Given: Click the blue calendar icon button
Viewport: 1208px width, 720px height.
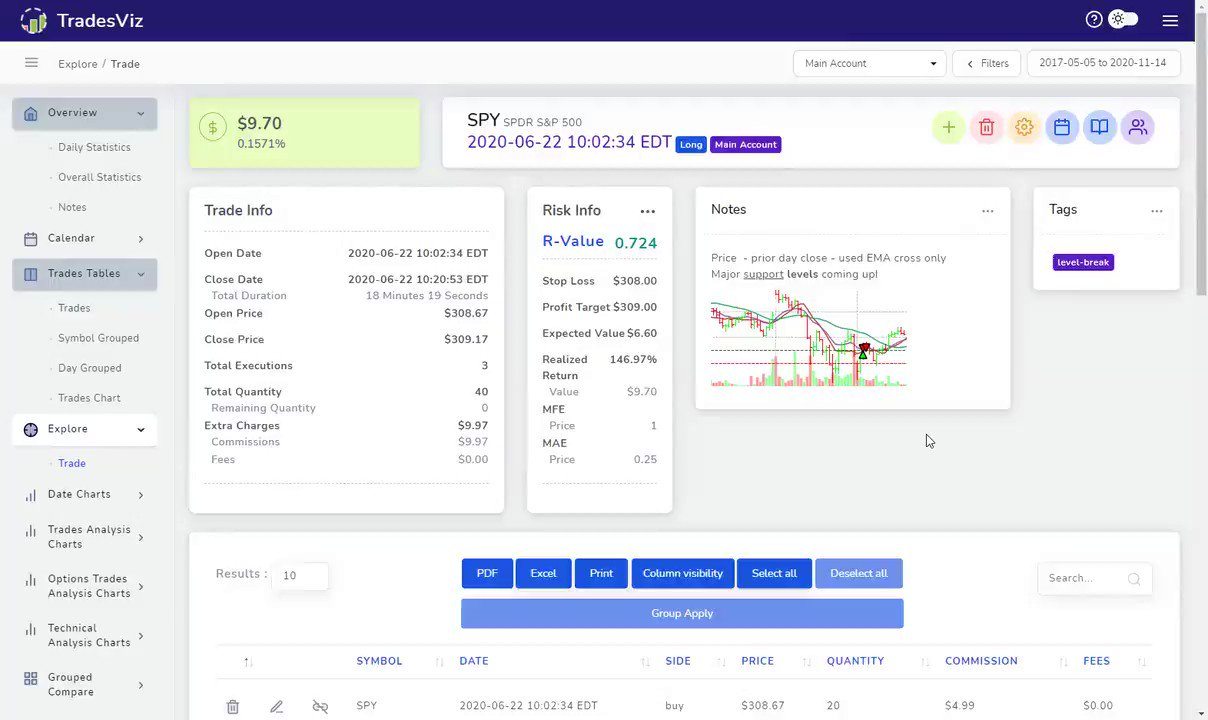Looking at the screenshot, I should [x=1062, y=127].
